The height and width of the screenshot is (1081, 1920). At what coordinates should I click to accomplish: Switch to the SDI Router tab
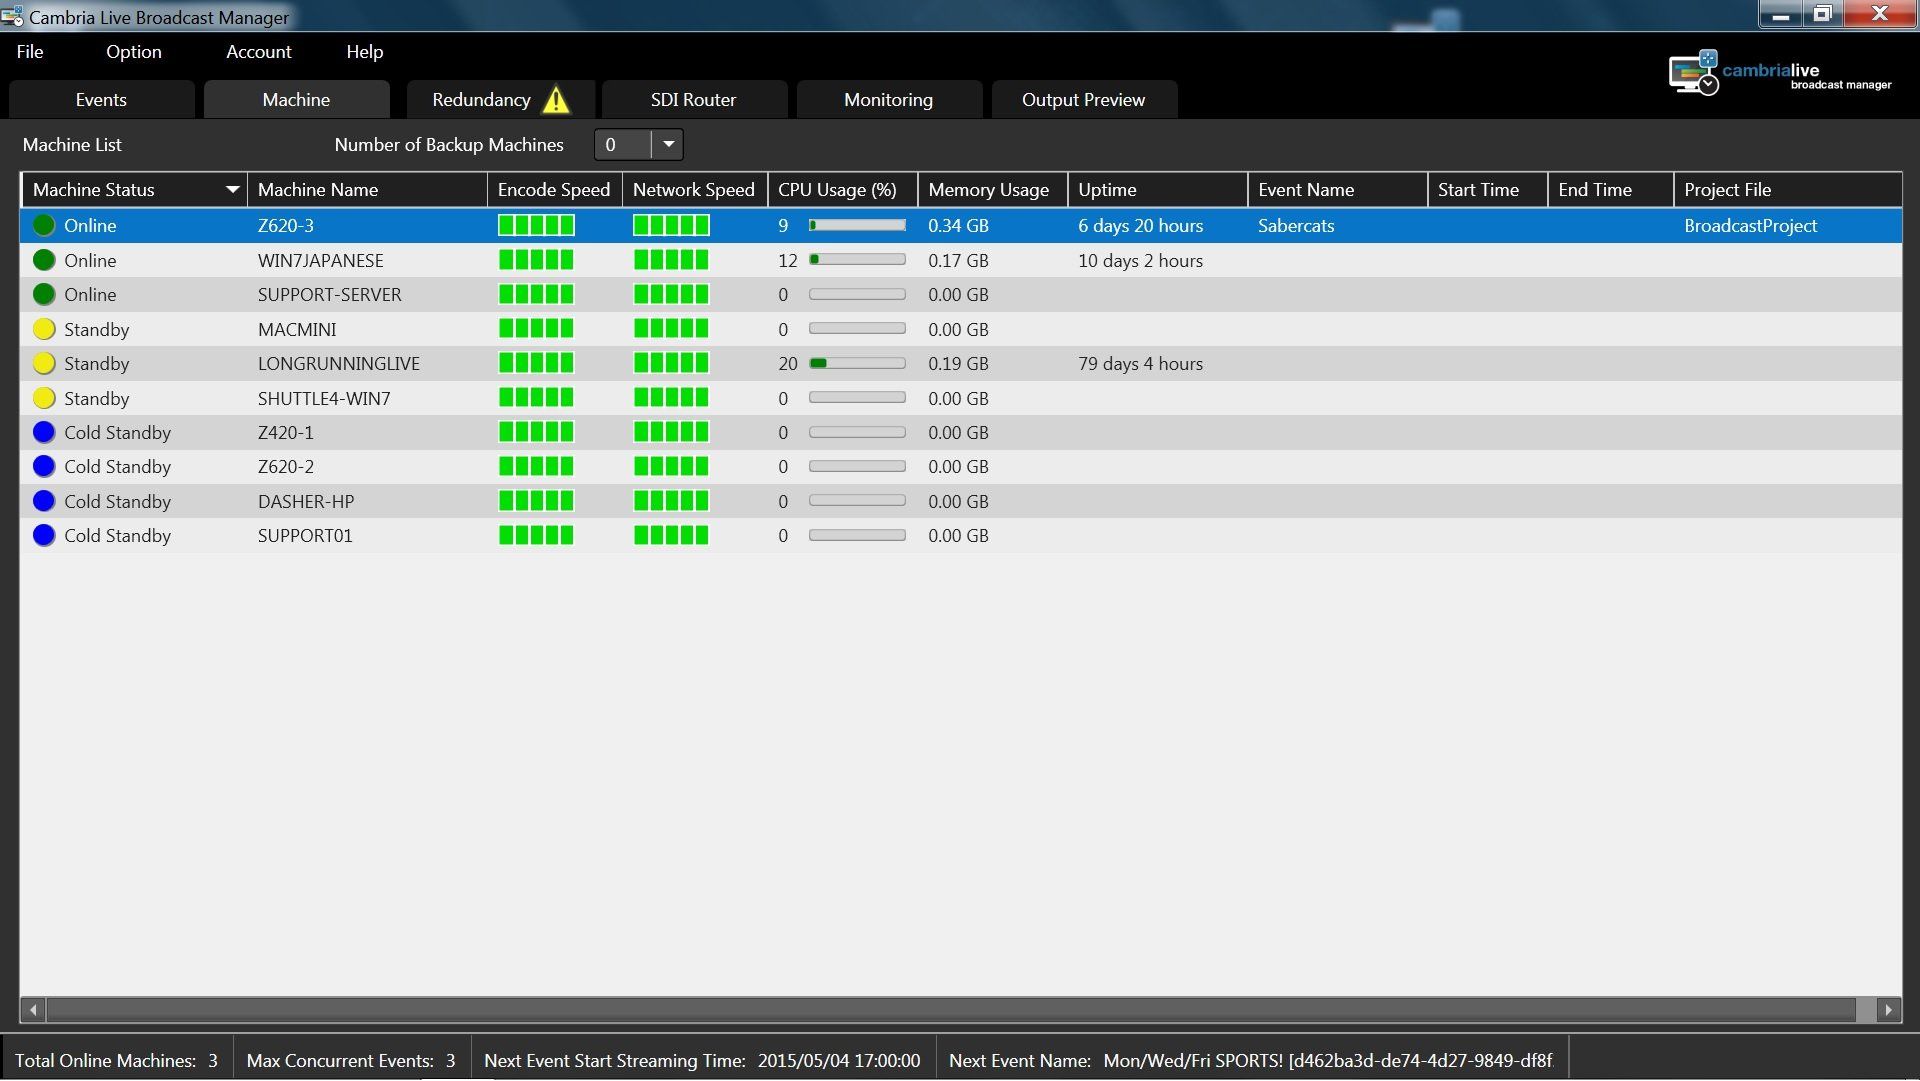click(x=693, y=100)
